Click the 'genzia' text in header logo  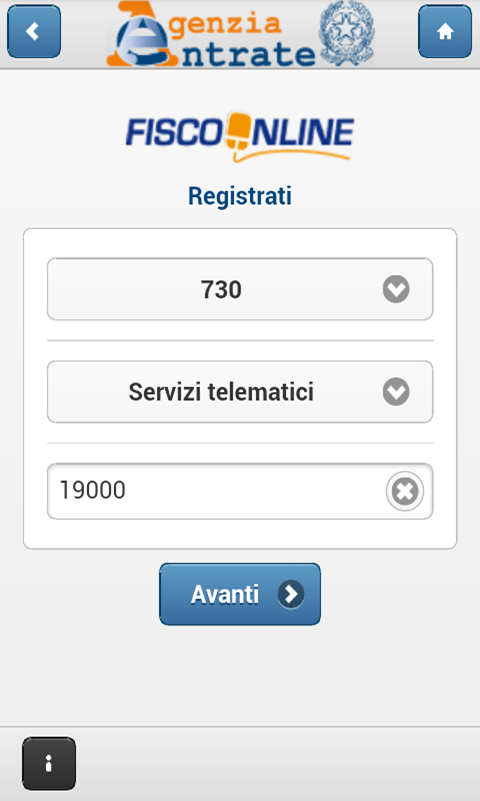[225, 25]
